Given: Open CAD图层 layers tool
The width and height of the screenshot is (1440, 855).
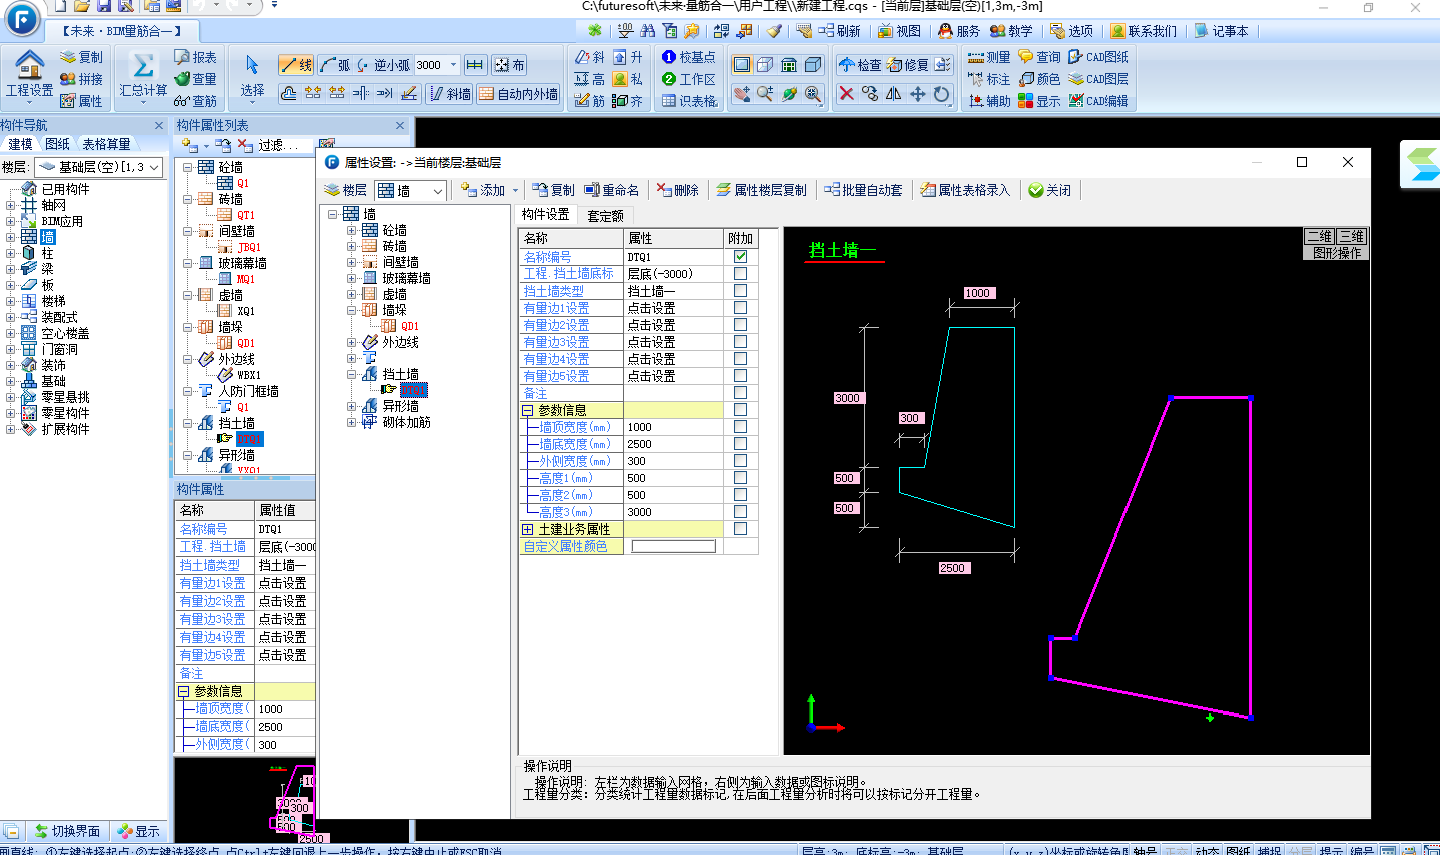Looking at the screenshot, I should [1098, 79].
